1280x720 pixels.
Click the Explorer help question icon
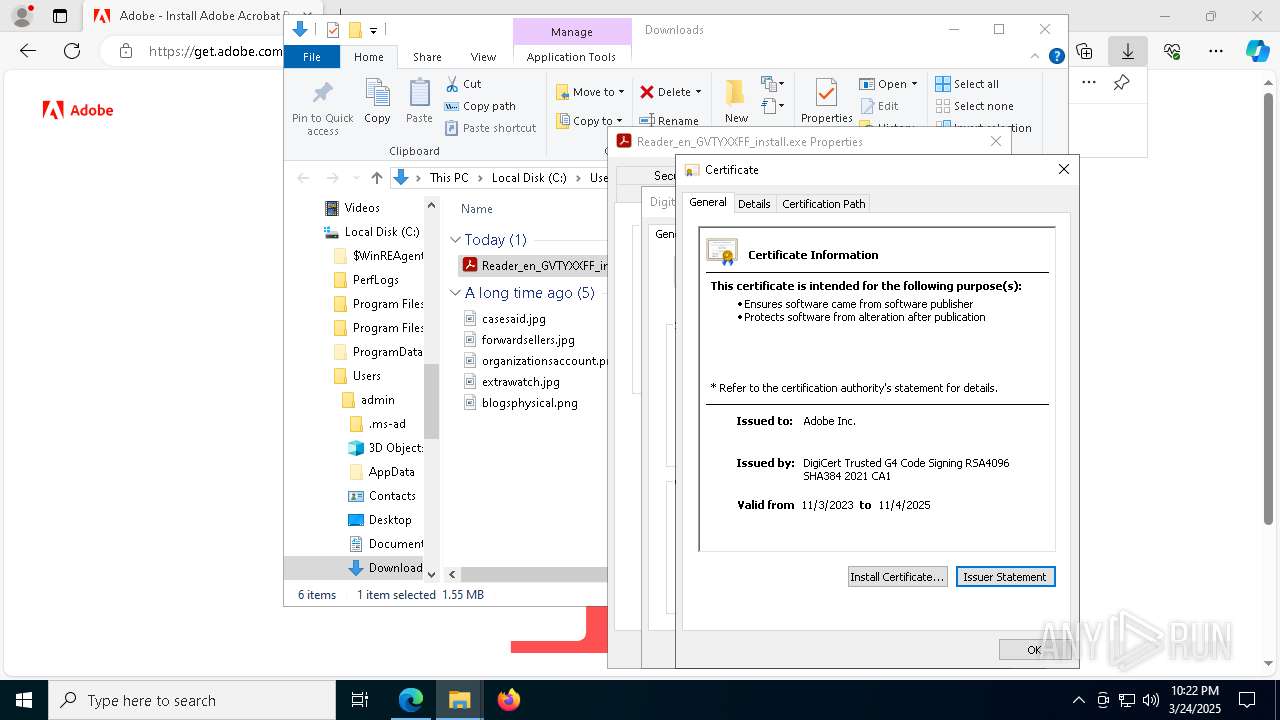pyautogui.click(x=1056, y=57)
